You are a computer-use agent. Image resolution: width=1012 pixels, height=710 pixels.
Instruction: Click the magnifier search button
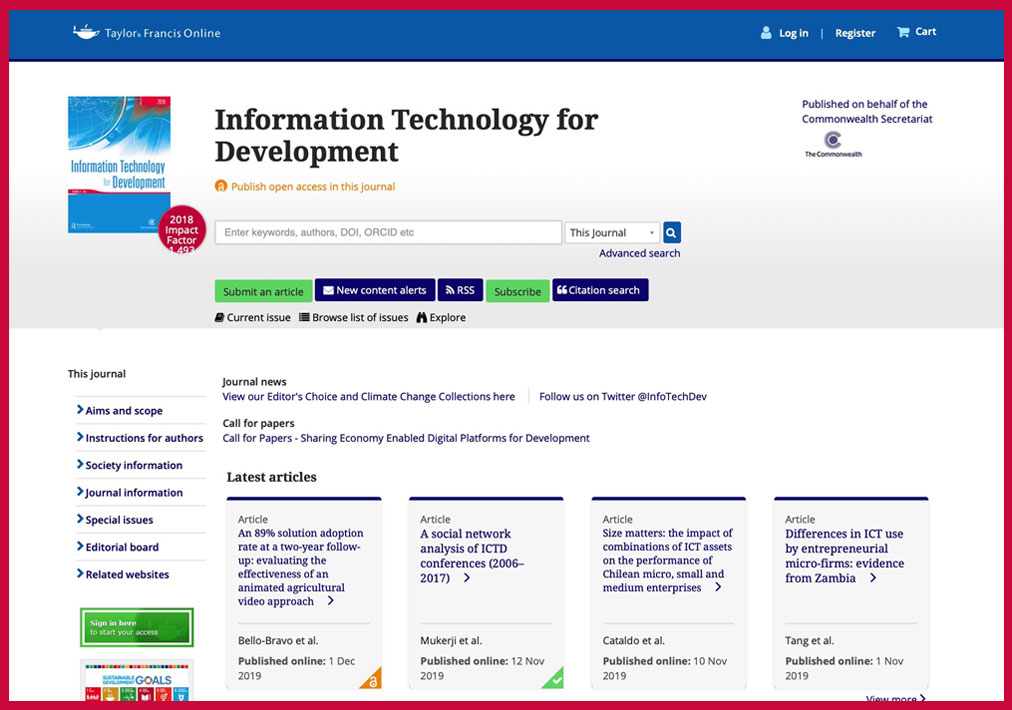671,232
